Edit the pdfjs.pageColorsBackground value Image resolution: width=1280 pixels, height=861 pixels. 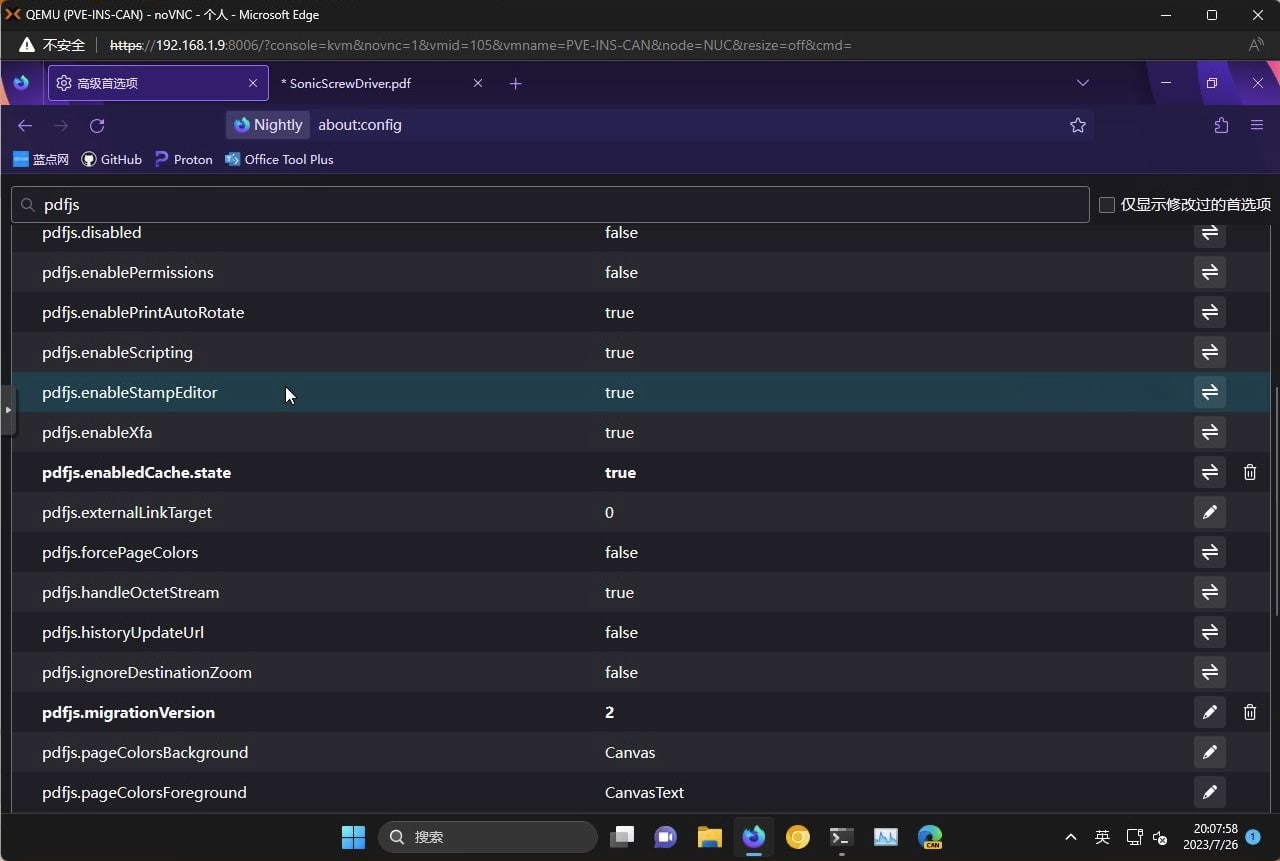click(1209, 752)
